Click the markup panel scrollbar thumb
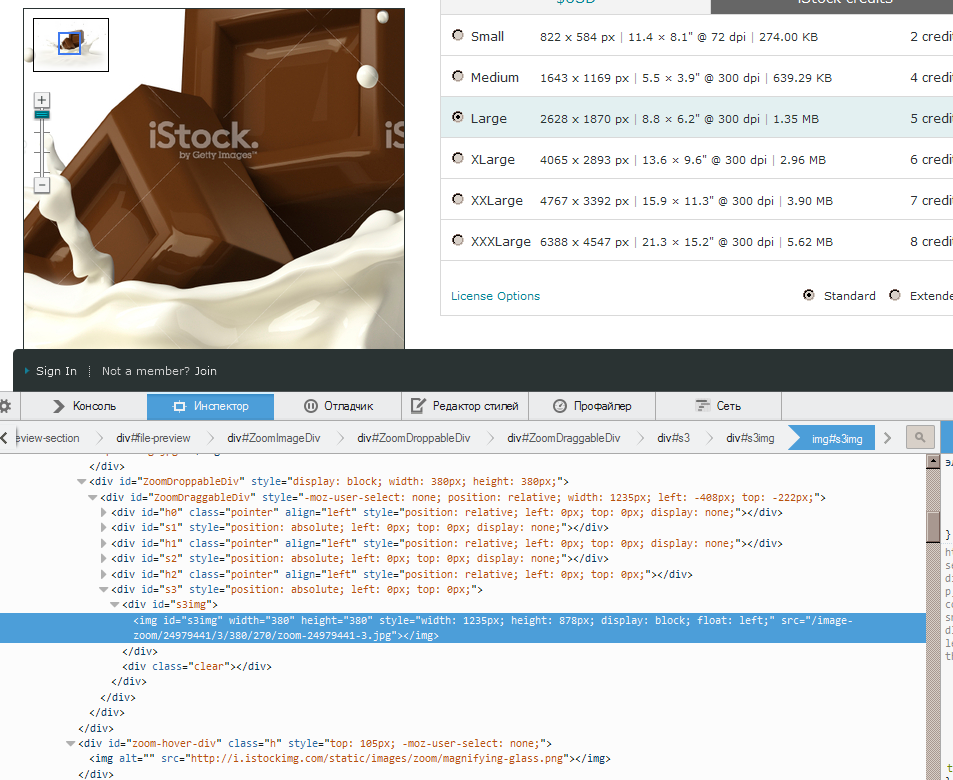 (933, 527)
